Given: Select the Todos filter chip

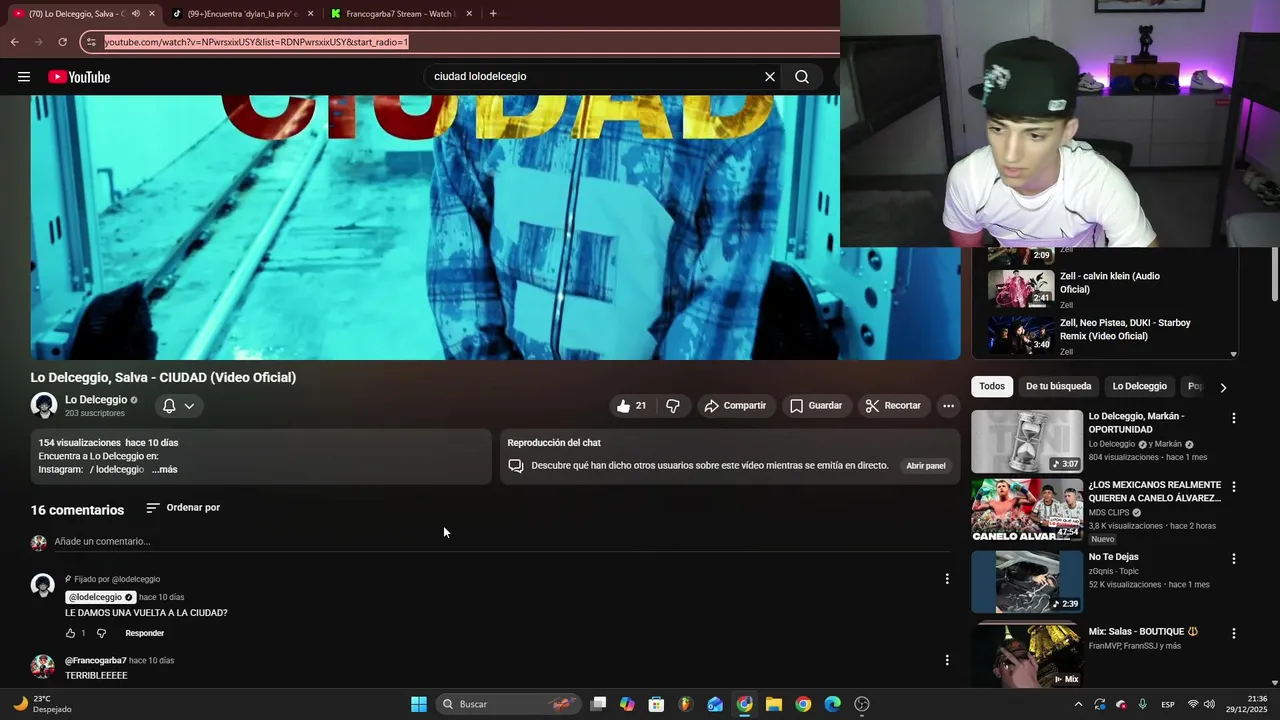Looking at the screenshot, I should click(992, 386).
